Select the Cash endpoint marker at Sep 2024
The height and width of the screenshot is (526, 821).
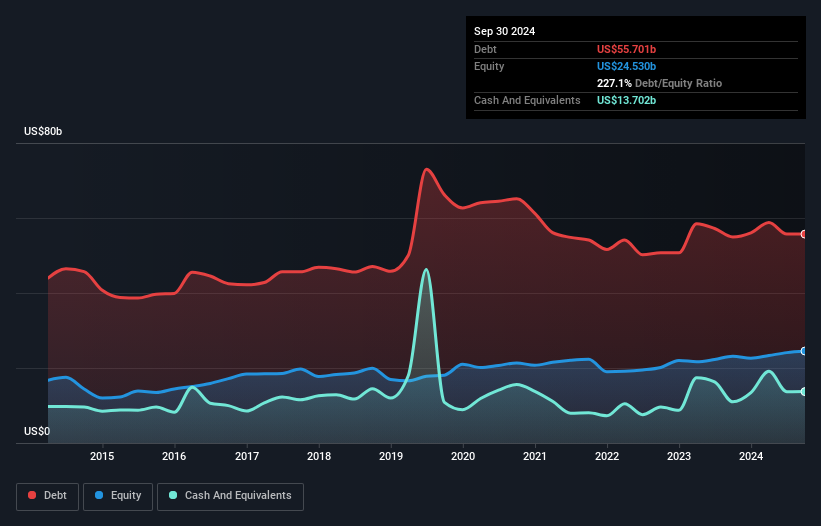coord(804,391)
